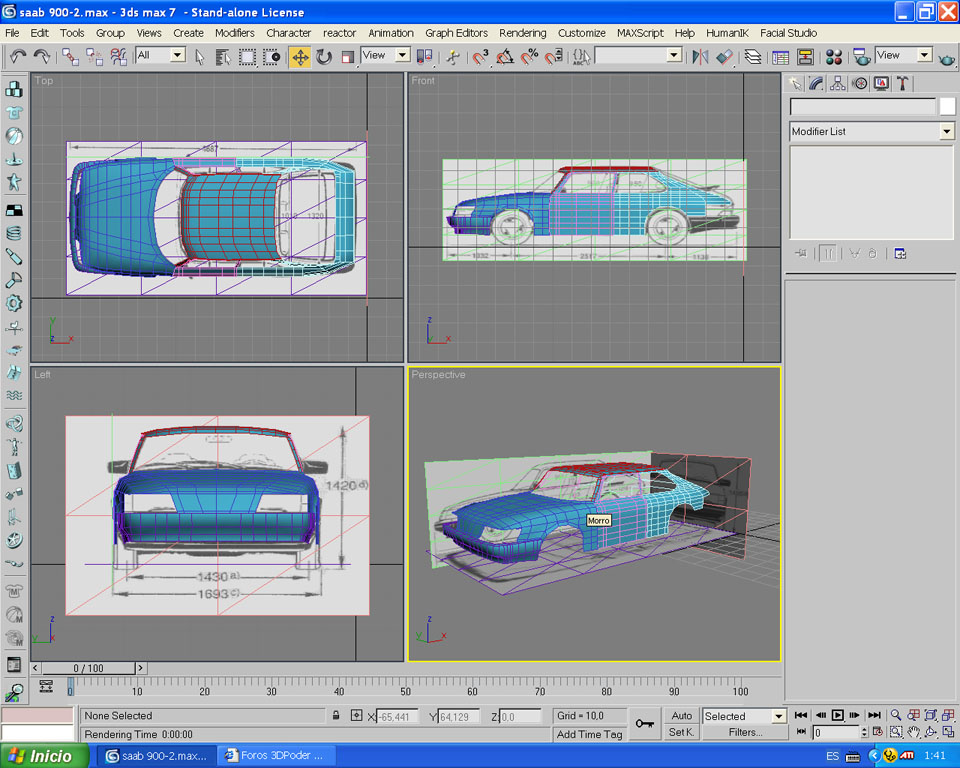960x768 pixels.
Task: Toggle 3D Snaps magnet icon
Action: pos(480,57)
